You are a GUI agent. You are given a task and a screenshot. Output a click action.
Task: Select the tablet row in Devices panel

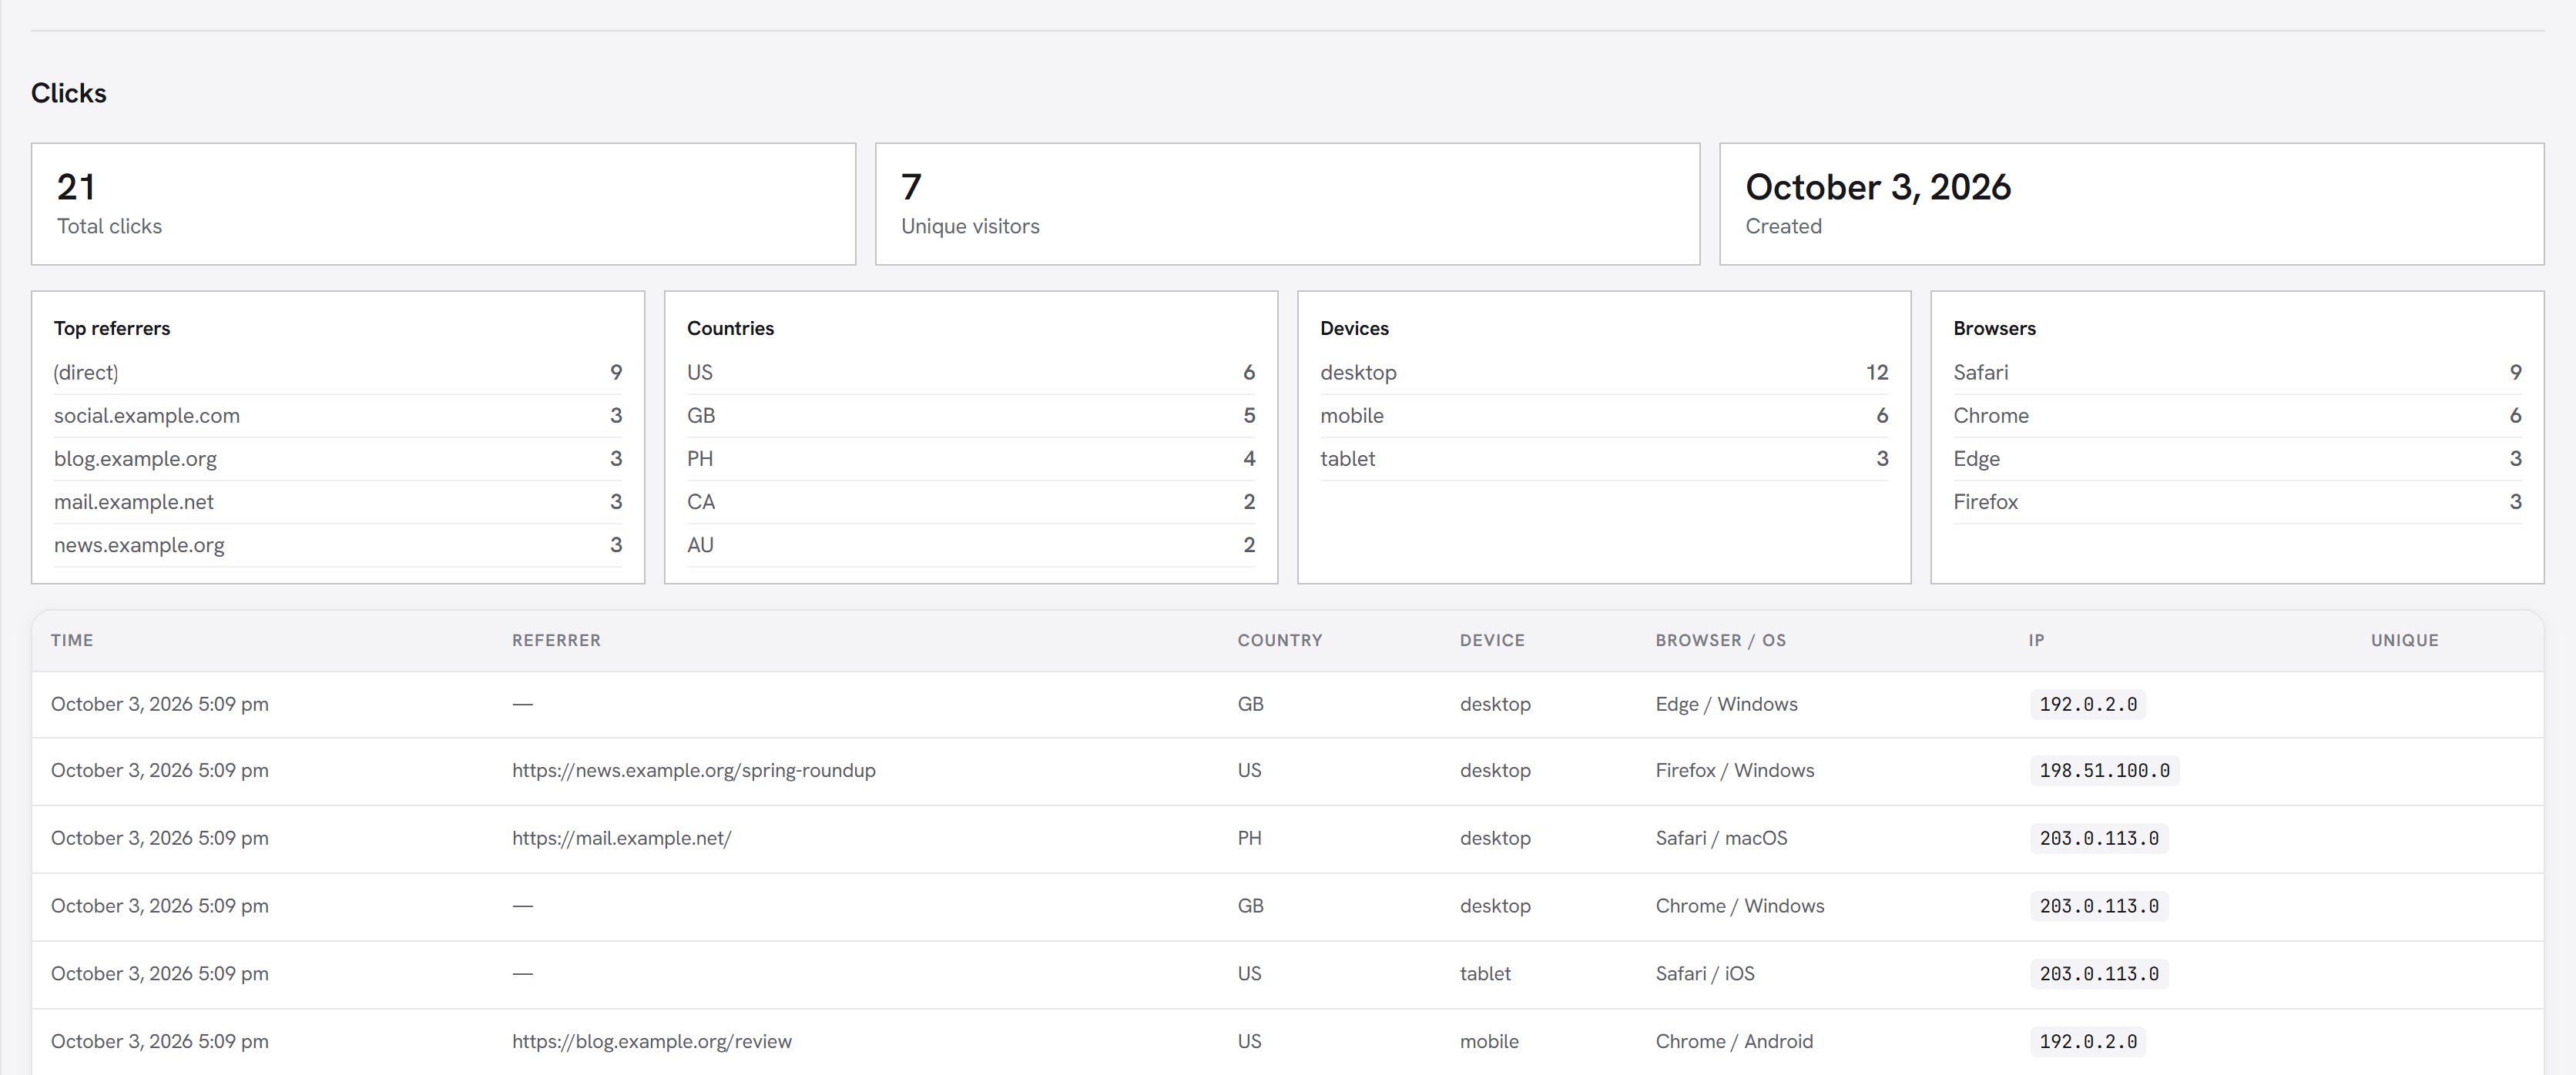(x=1604, y=458)
